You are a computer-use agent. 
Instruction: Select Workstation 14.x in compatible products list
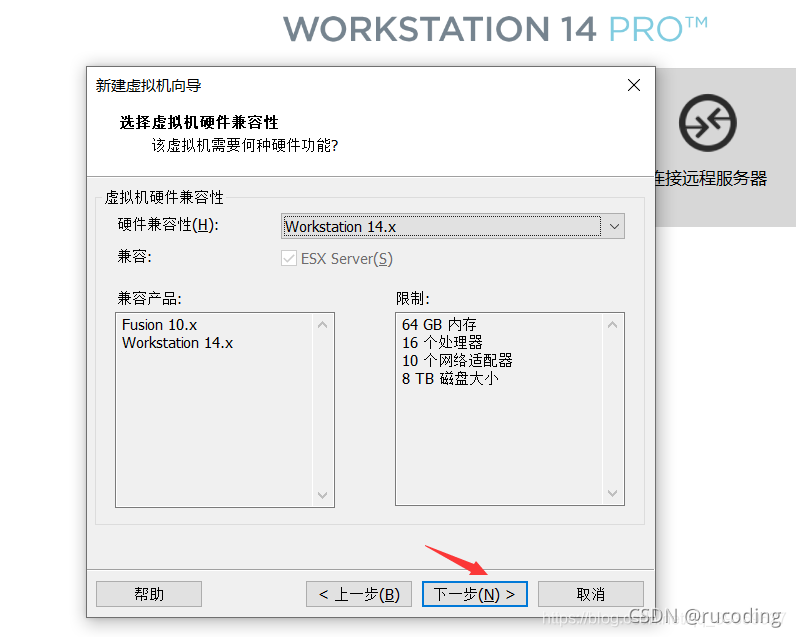coord(177,343)
